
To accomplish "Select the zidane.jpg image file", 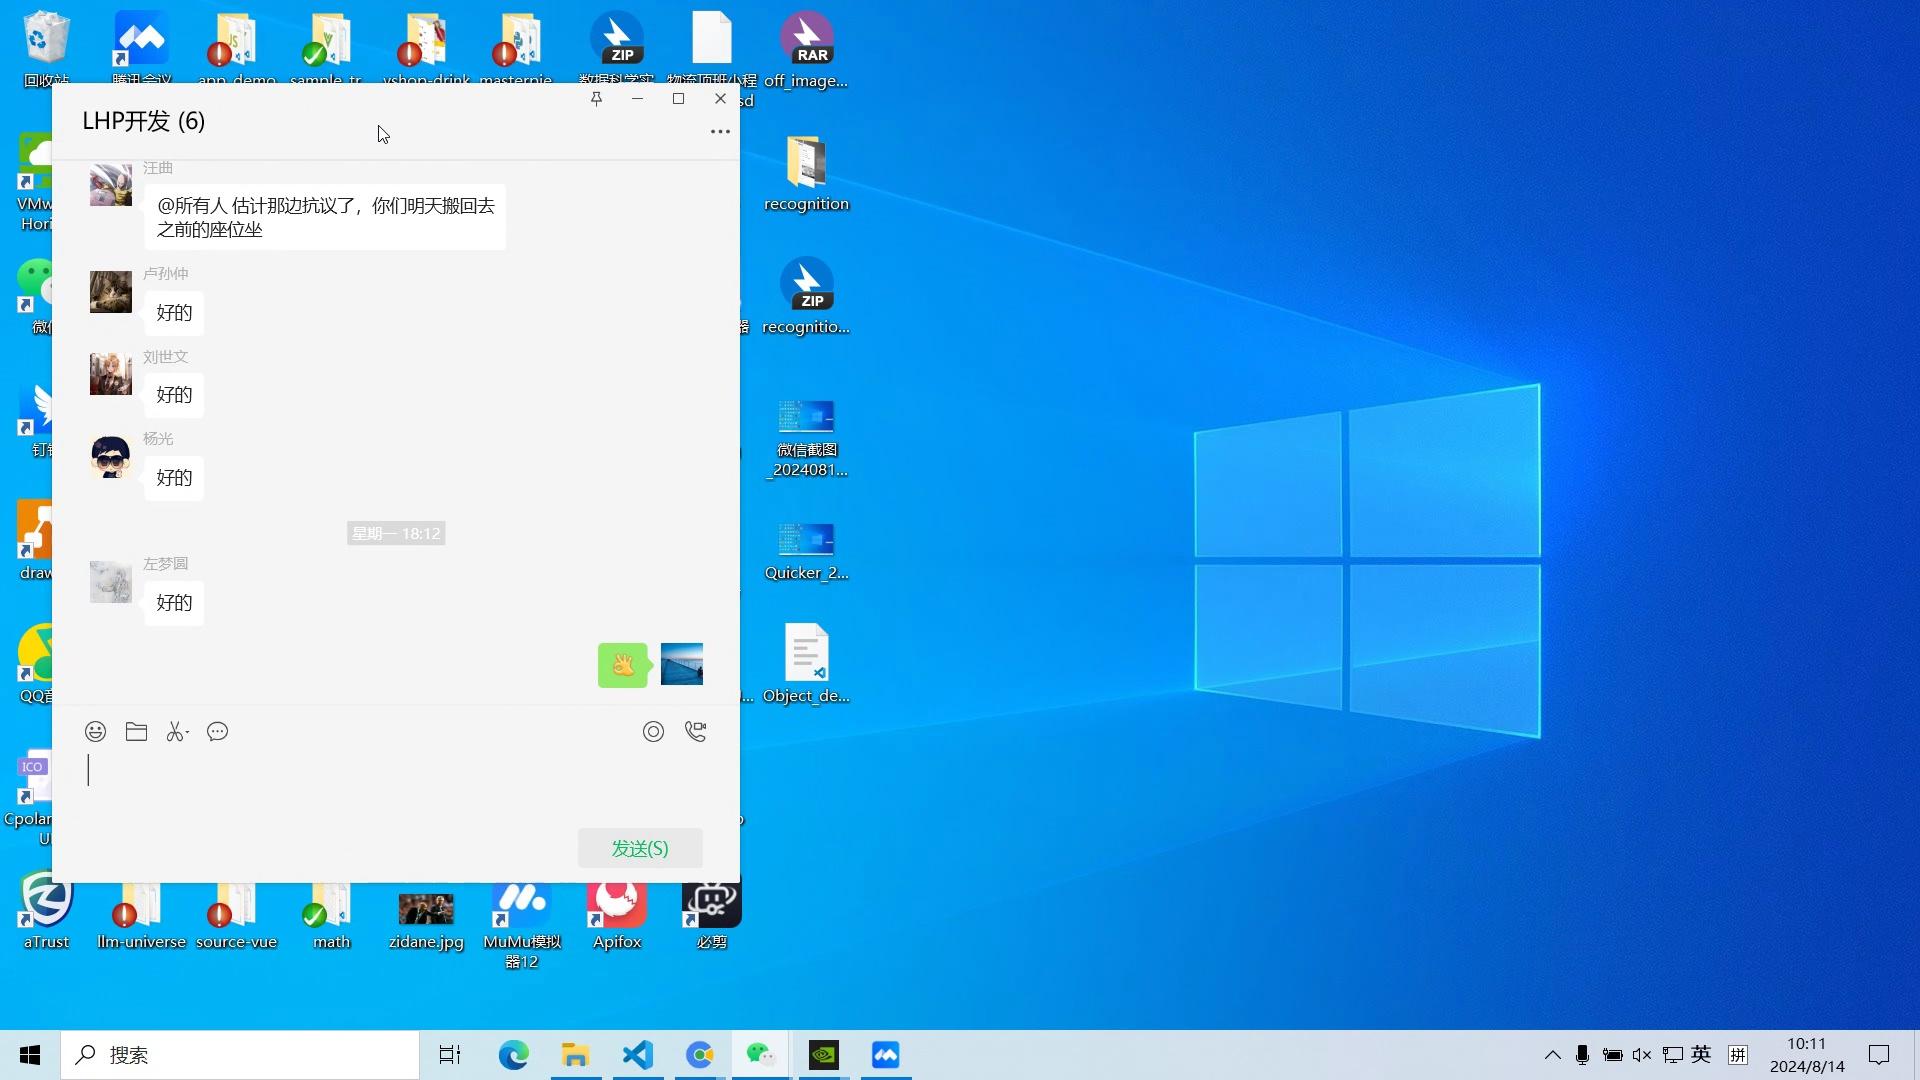I will coord(426,921).
